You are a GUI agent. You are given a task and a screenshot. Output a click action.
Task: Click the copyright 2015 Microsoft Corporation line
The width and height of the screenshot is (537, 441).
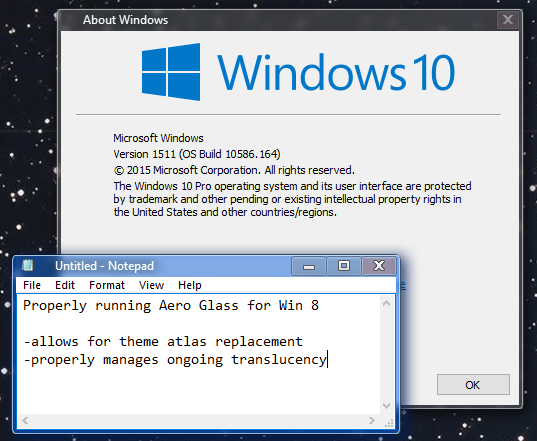pos(234,170)
